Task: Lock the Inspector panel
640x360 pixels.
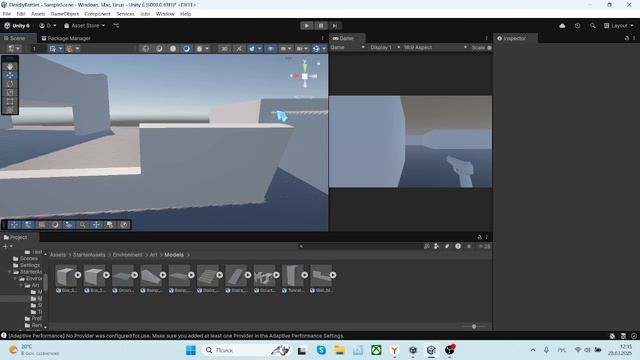Action: pos(627,38)
